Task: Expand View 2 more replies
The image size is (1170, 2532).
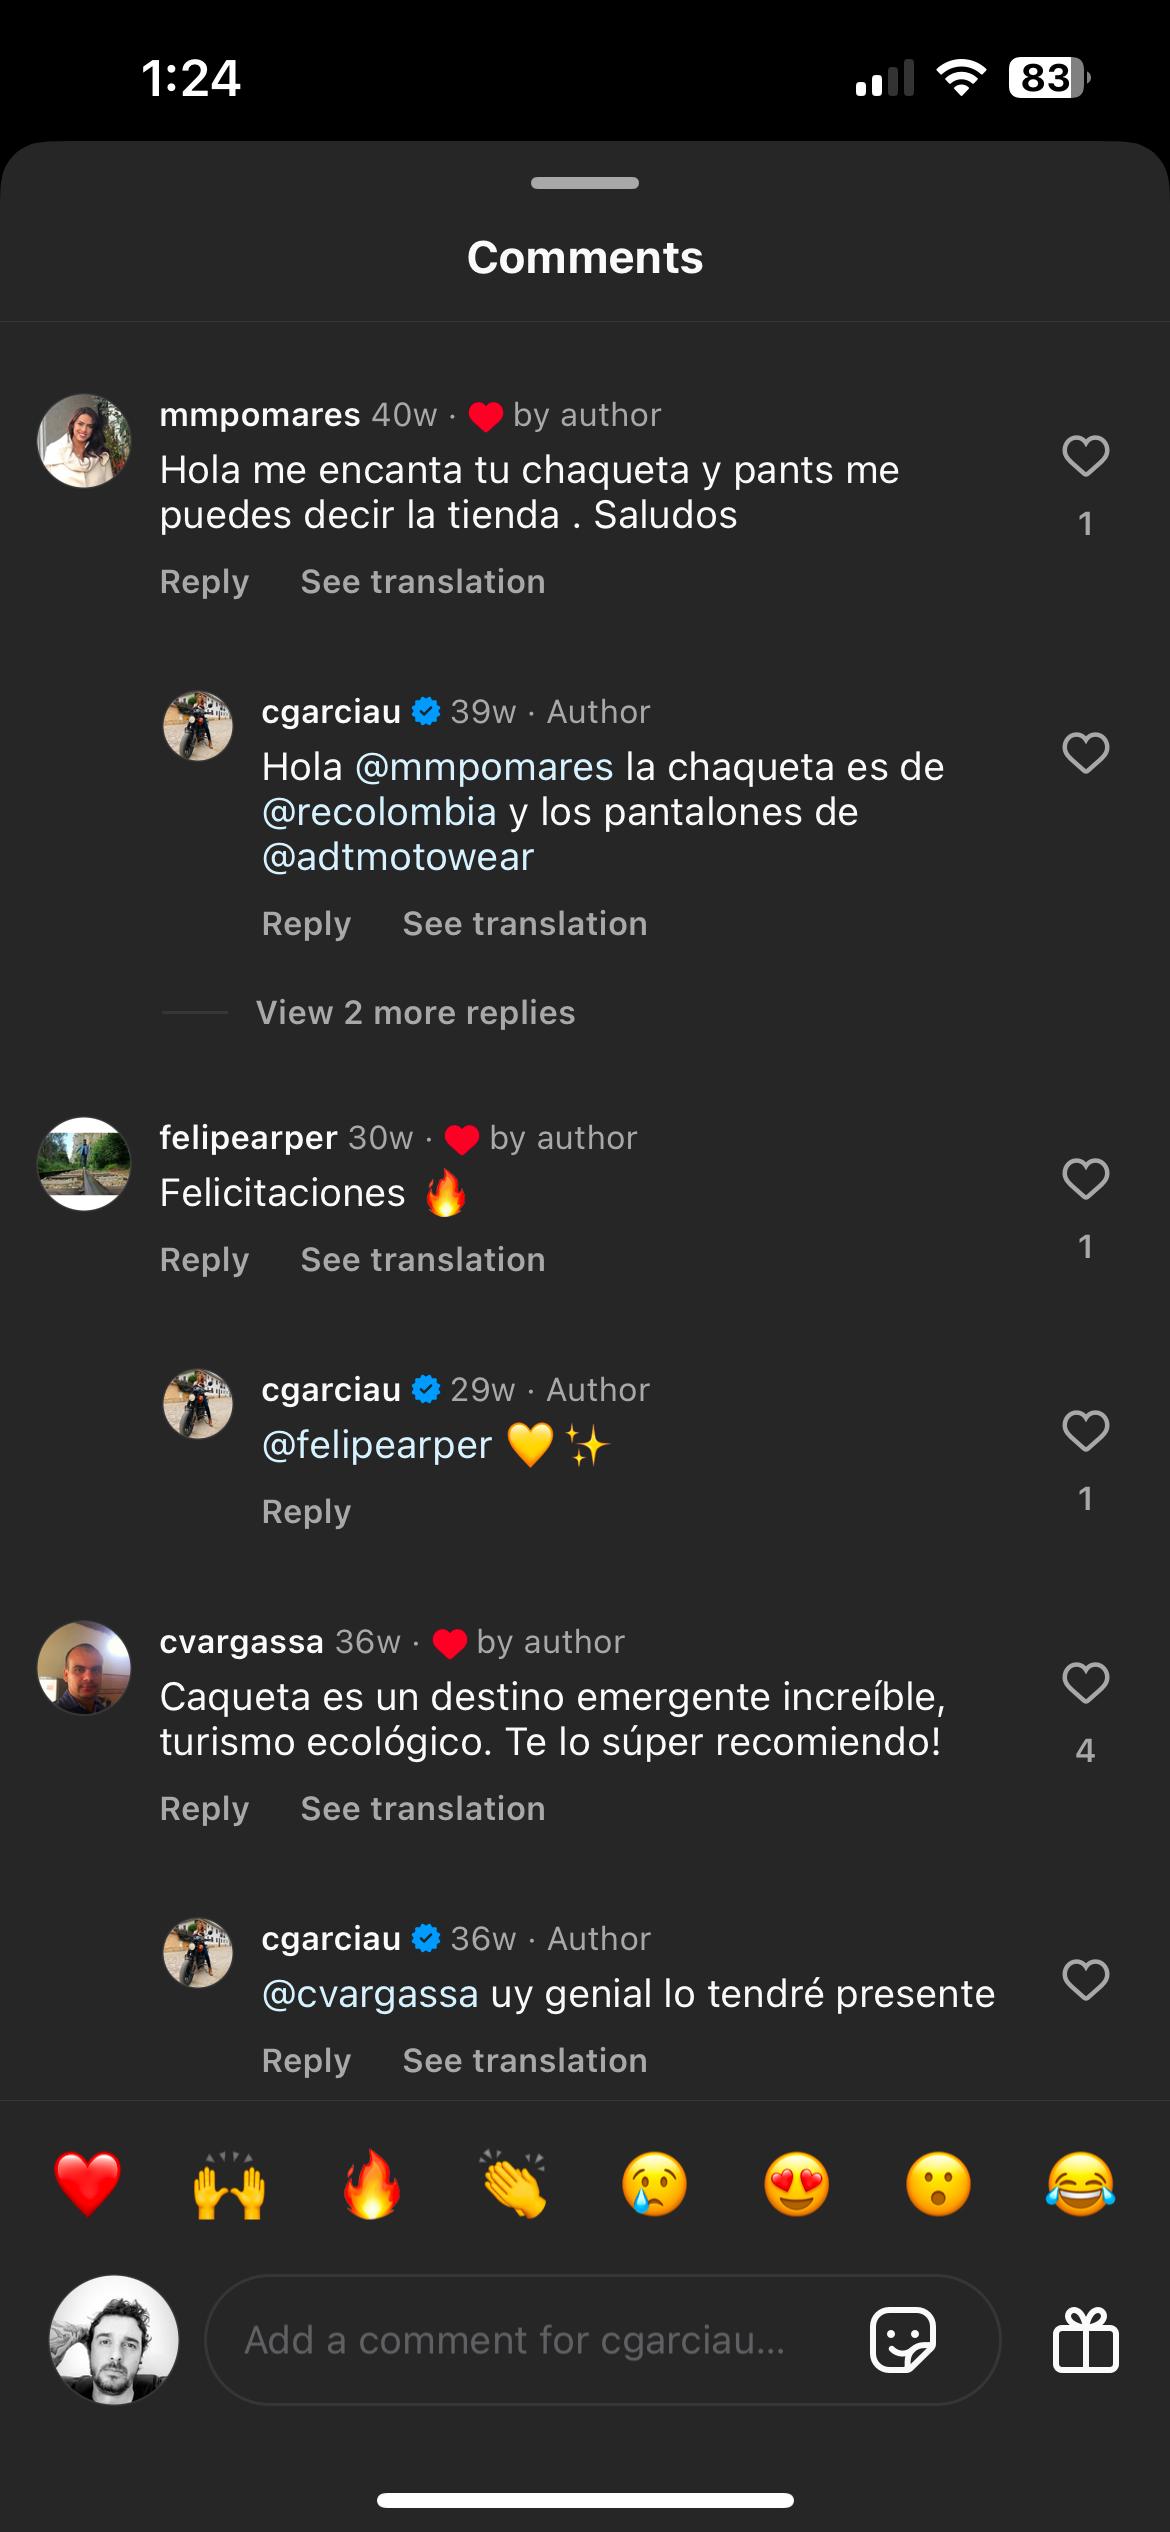Action: pos(415,1013)
